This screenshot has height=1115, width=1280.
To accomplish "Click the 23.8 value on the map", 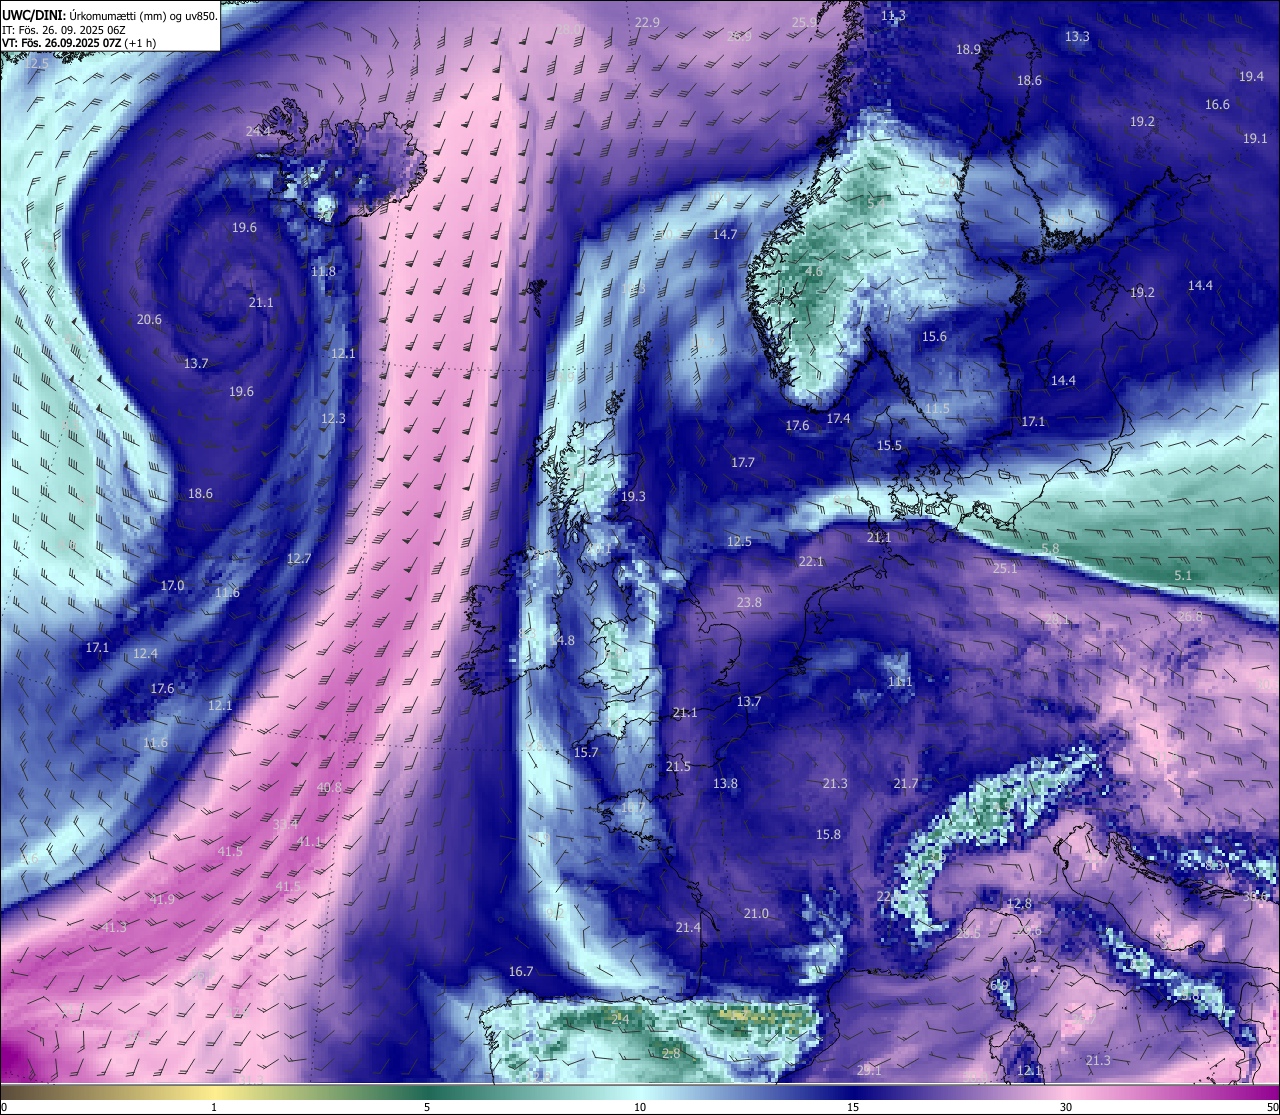I will 749,602.
